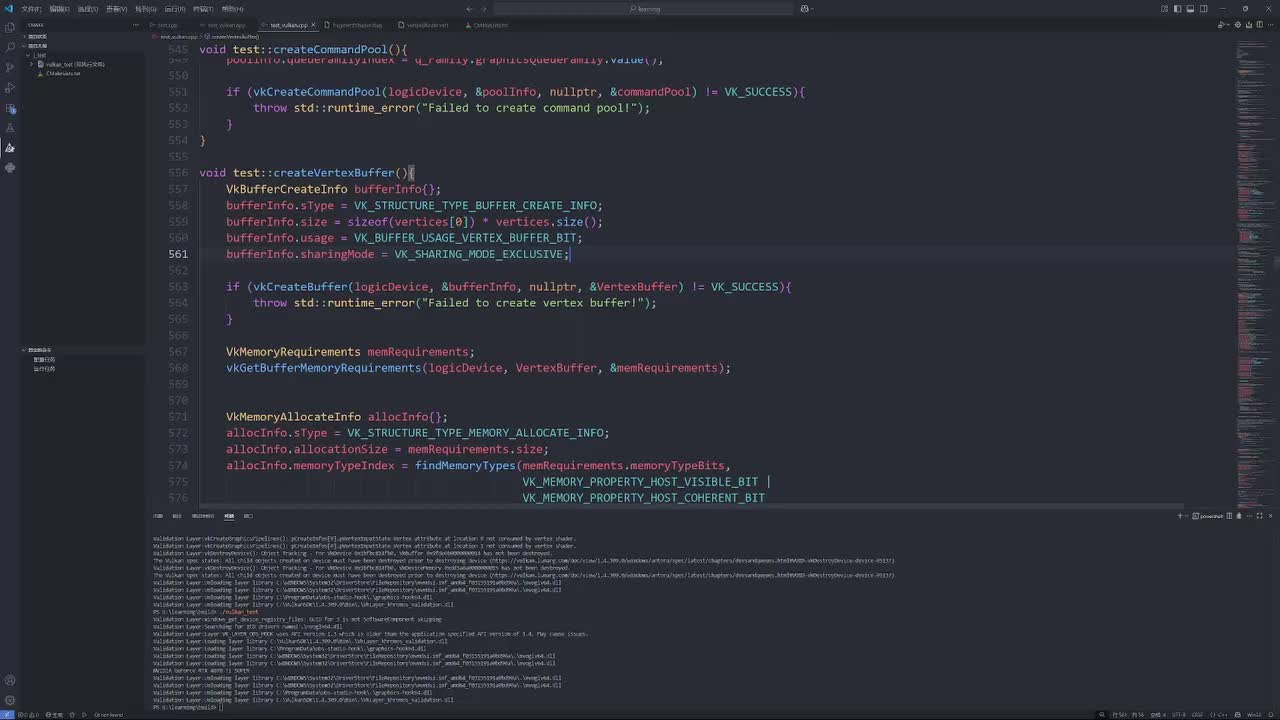Select the CMakeLists.txt item in the CMake sidebar
Screen dimensions: 1280x720
[63, 73]
